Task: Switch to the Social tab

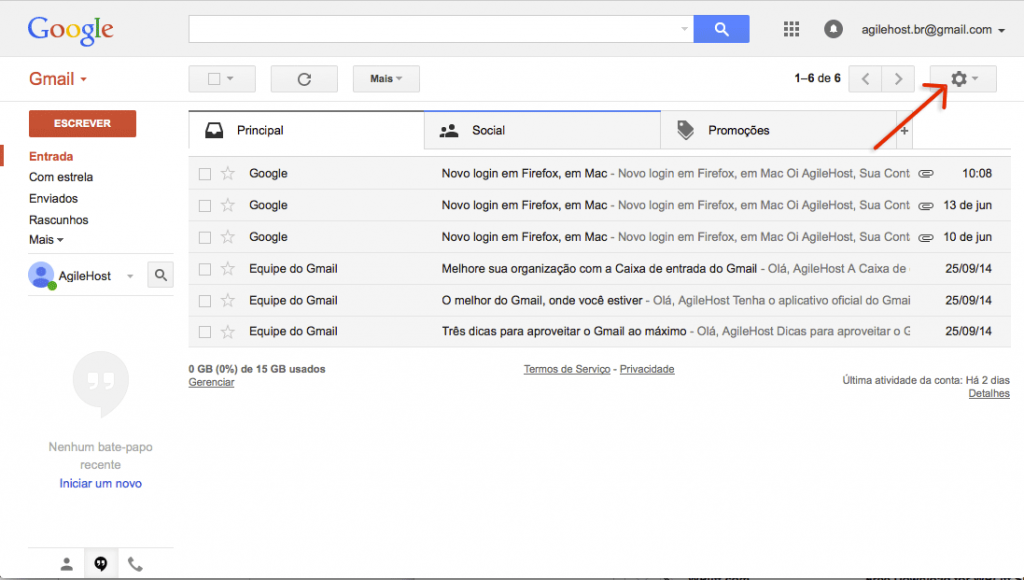Action: click(x=542, y=131)
